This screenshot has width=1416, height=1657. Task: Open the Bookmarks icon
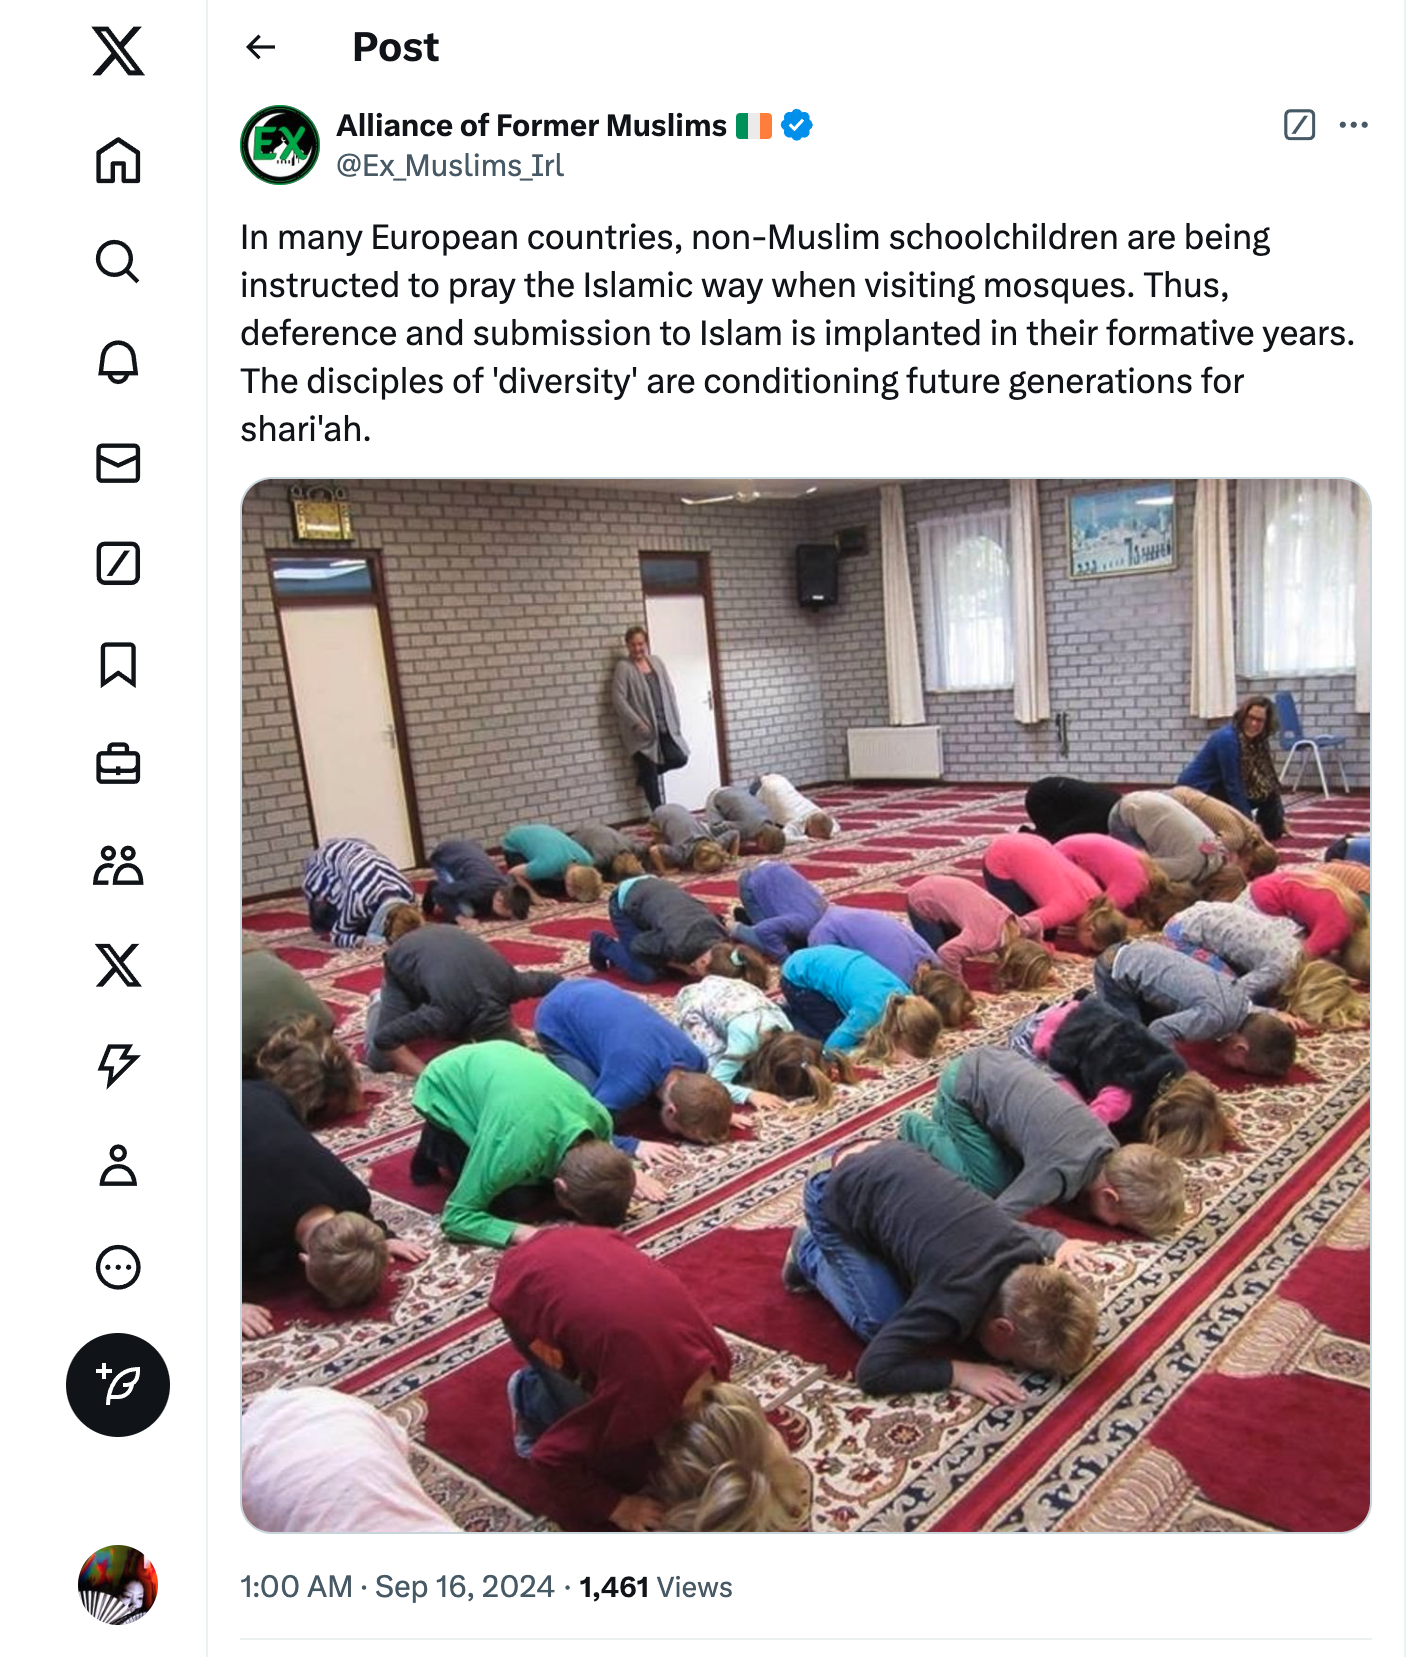coord(118,665)
